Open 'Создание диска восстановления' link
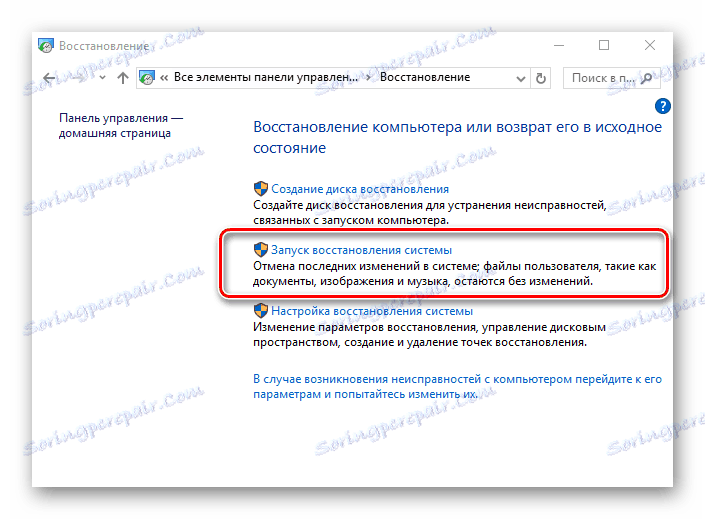Screen dimensions: 705x519 (360, 189)
